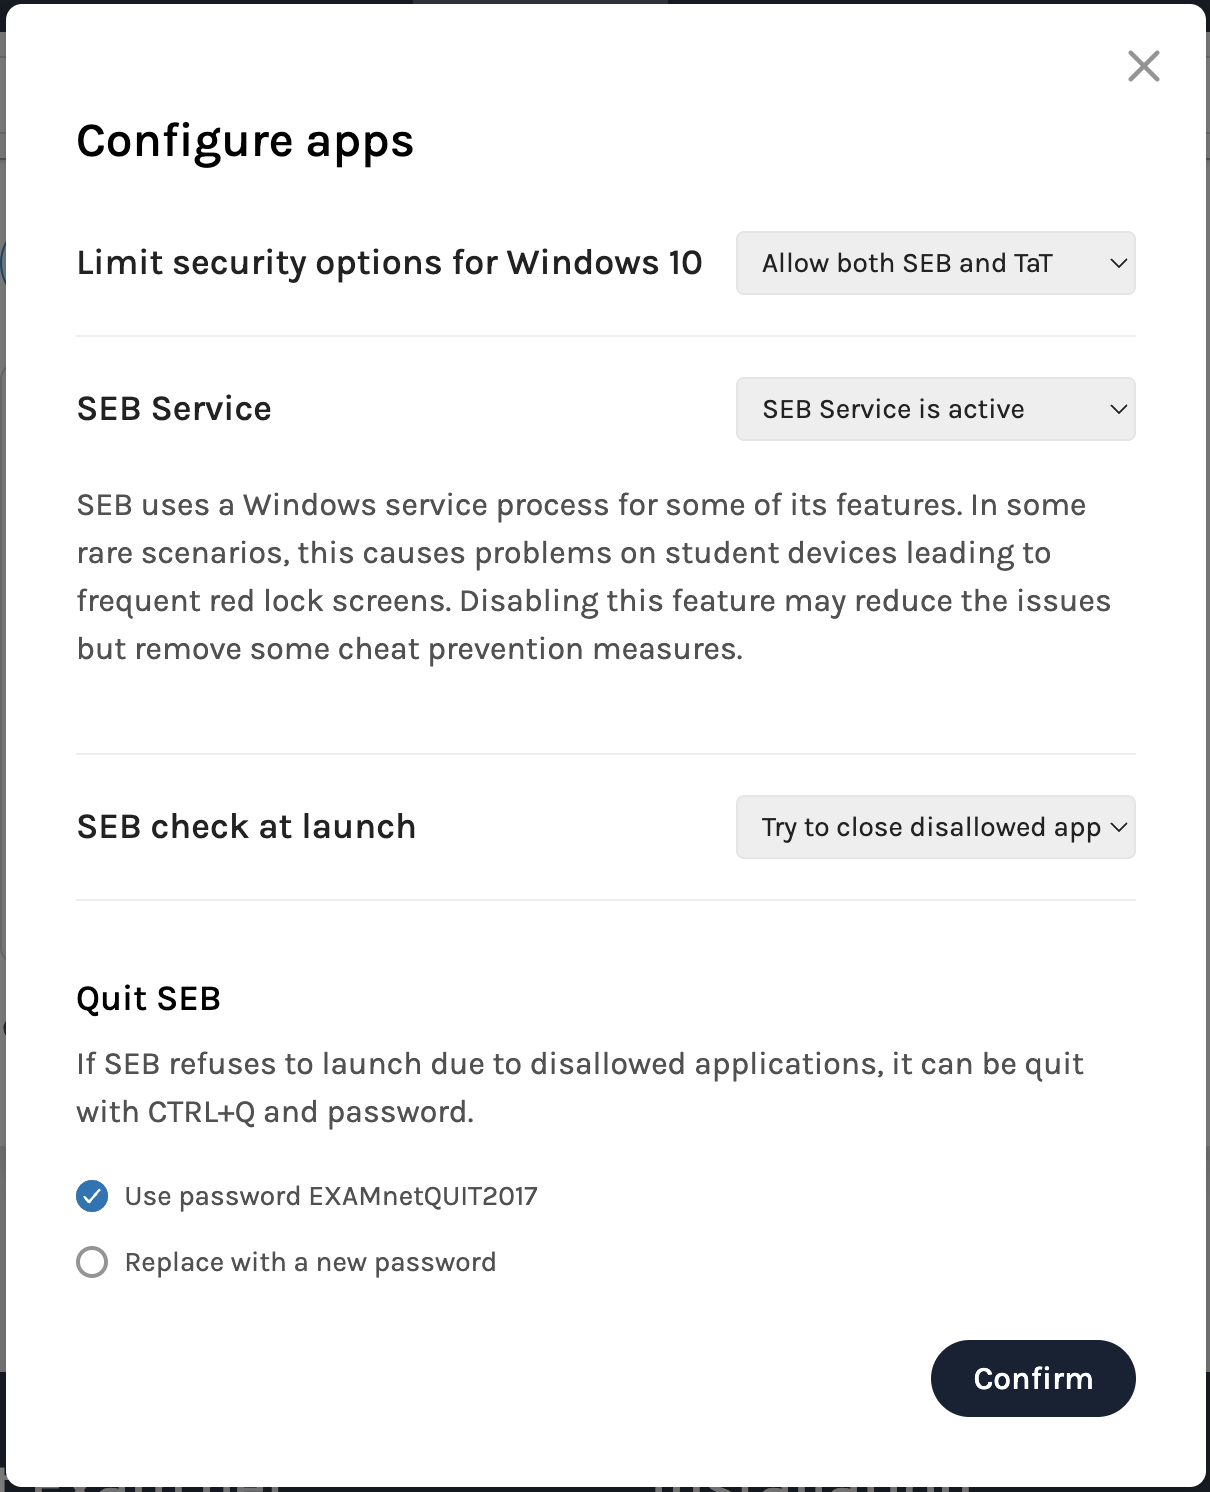Select the Replace with a new password radio
The height and width of the screenshot is (1492, 1210).
(92, 1262)
